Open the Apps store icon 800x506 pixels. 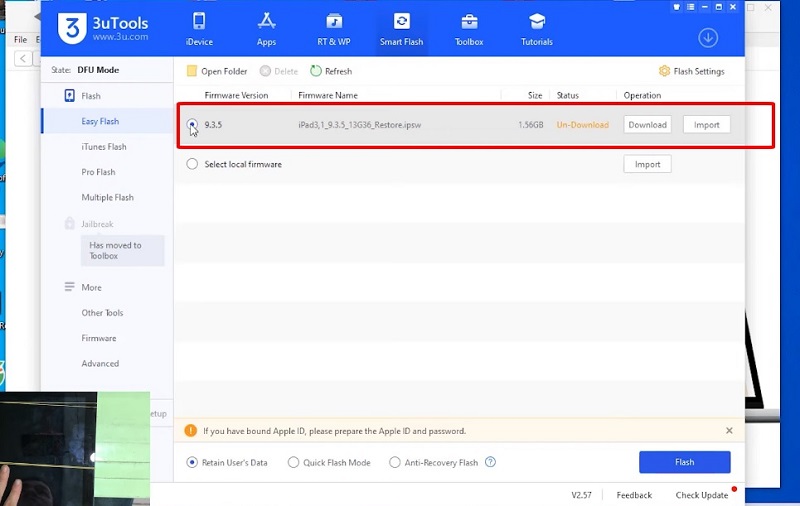coord(266,22)
